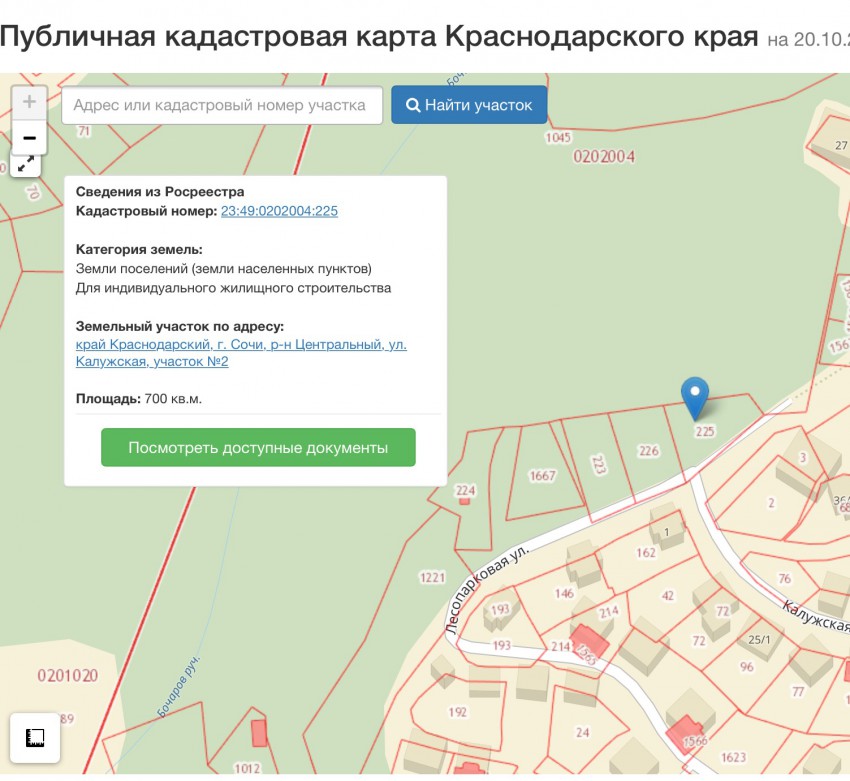
Task: Click the magnifier icon in search button
Action: point(412,105)
